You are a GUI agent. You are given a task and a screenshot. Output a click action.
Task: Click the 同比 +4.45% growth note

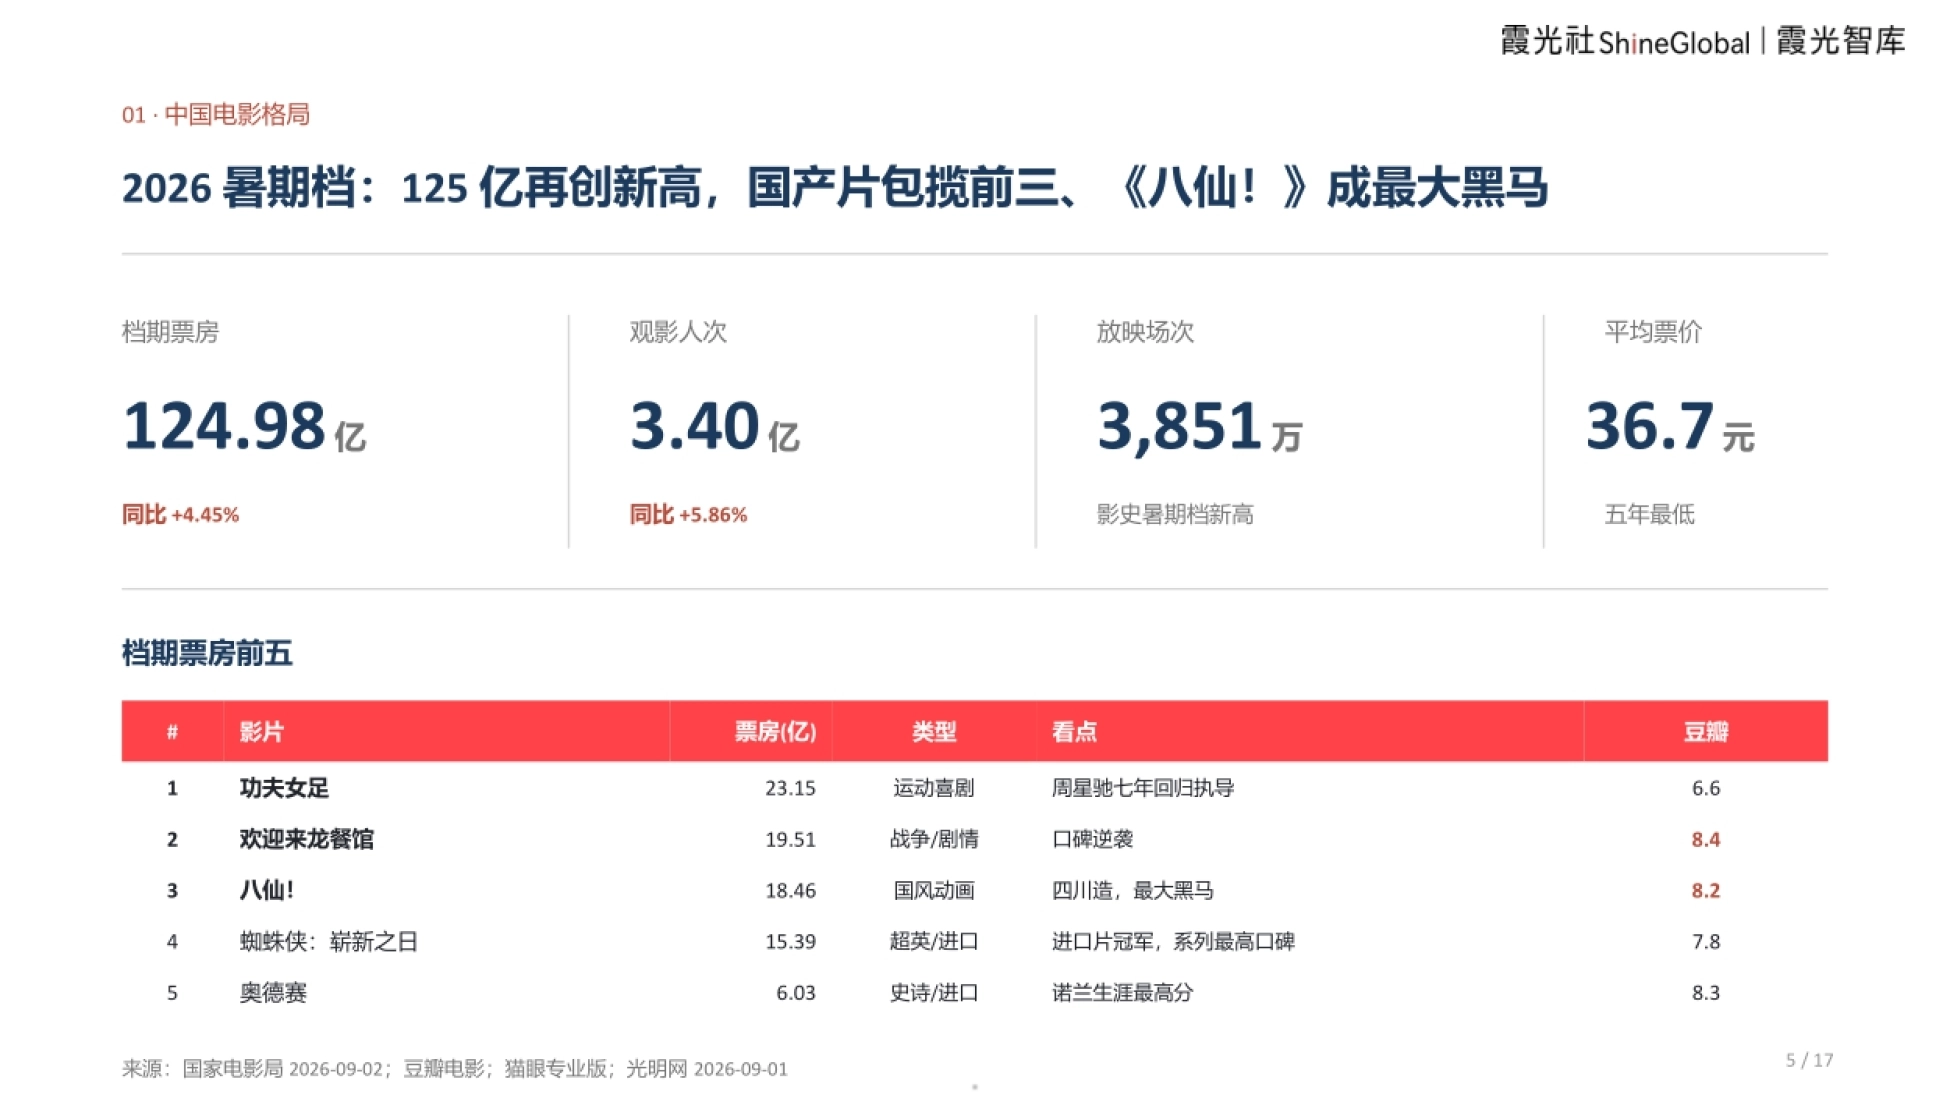181,515
